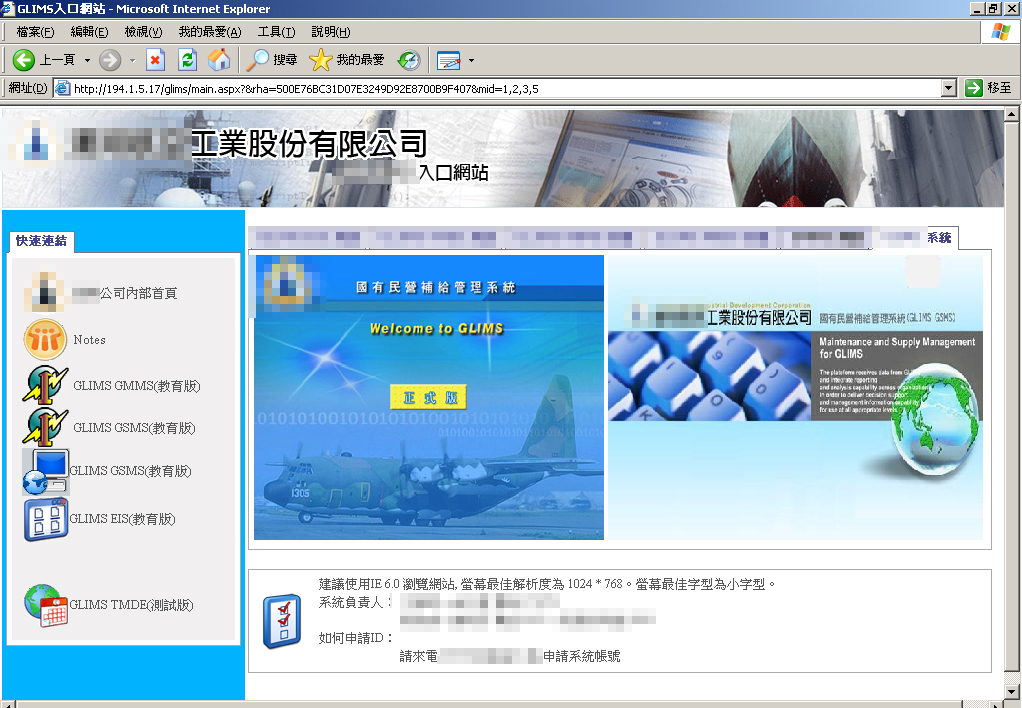Open the Mail toolbar button dropdown arrow
Screen dimensions: 1022x708
471,60
